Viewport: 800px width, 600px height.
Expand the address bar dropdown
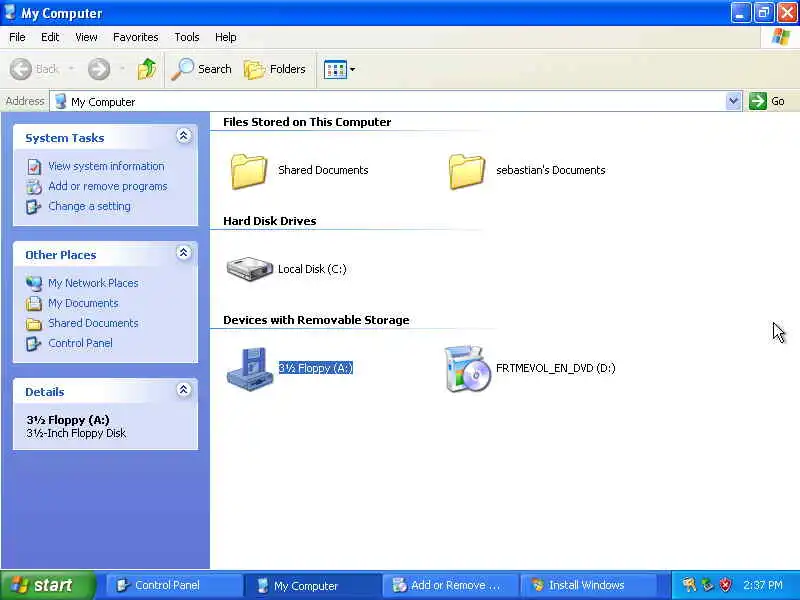coord(733,101)
